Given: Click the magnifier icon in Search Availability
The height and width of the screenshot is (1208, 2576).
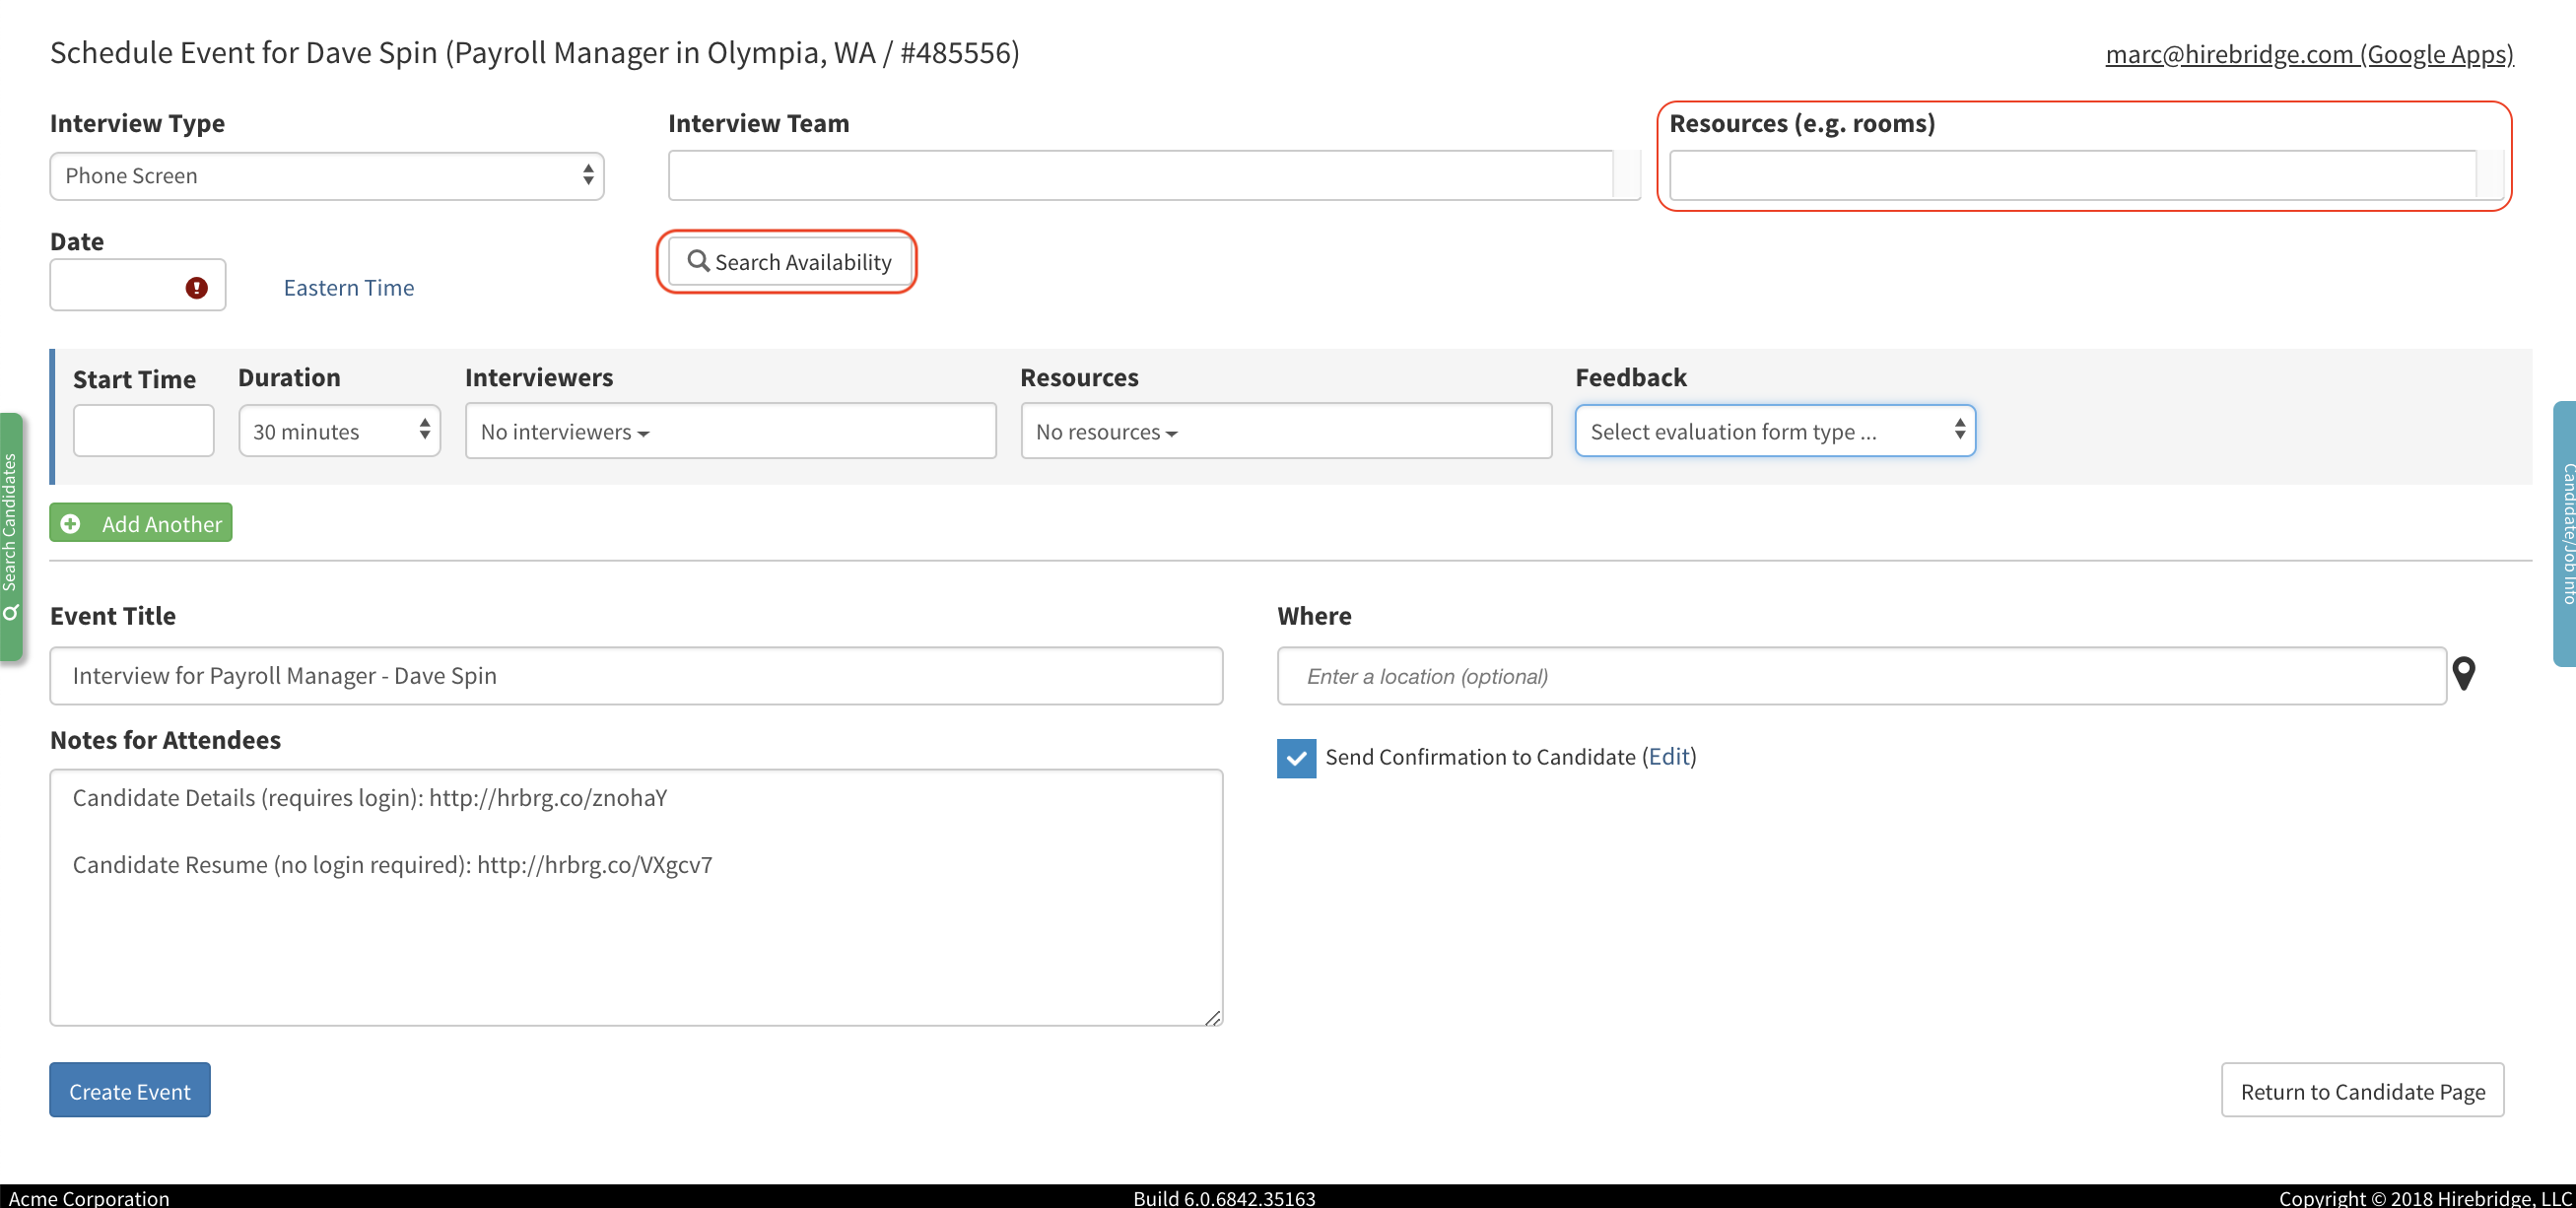Looking at the screenshot, I should [698, 261].
